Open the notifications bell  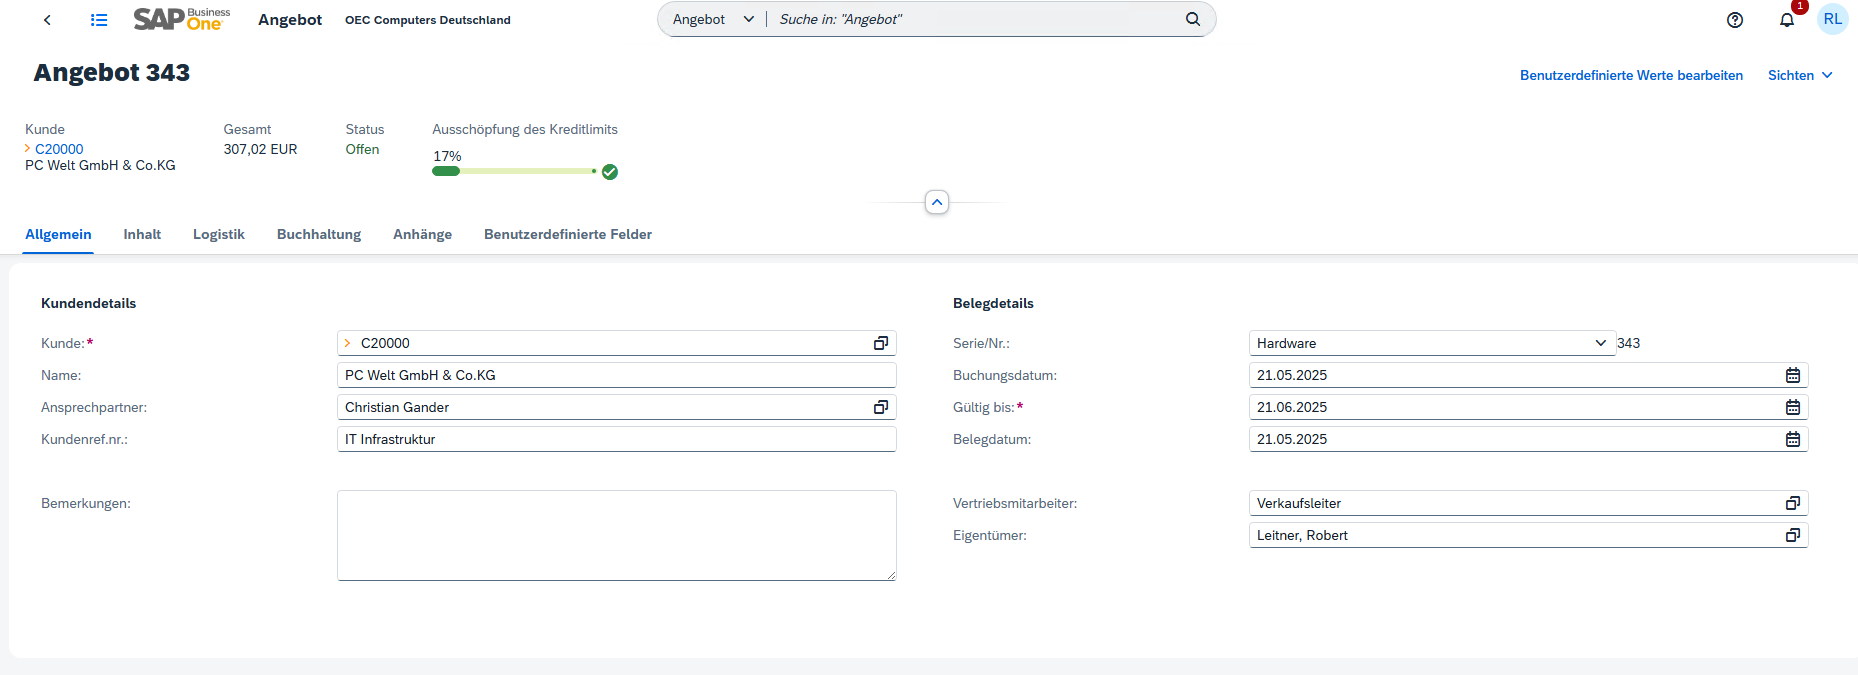click(x=1787, y=20)
